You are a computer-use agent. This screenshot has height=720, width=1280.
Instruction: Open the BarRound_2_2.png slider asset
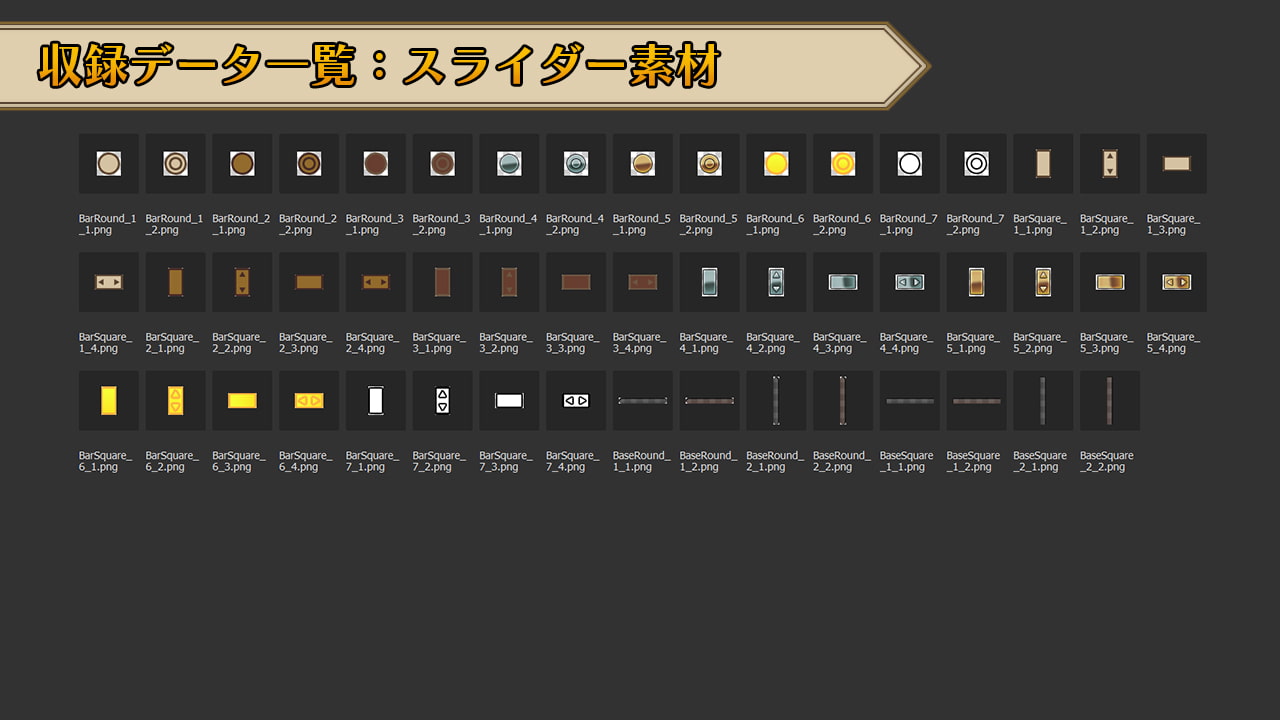tap(308, 163)
